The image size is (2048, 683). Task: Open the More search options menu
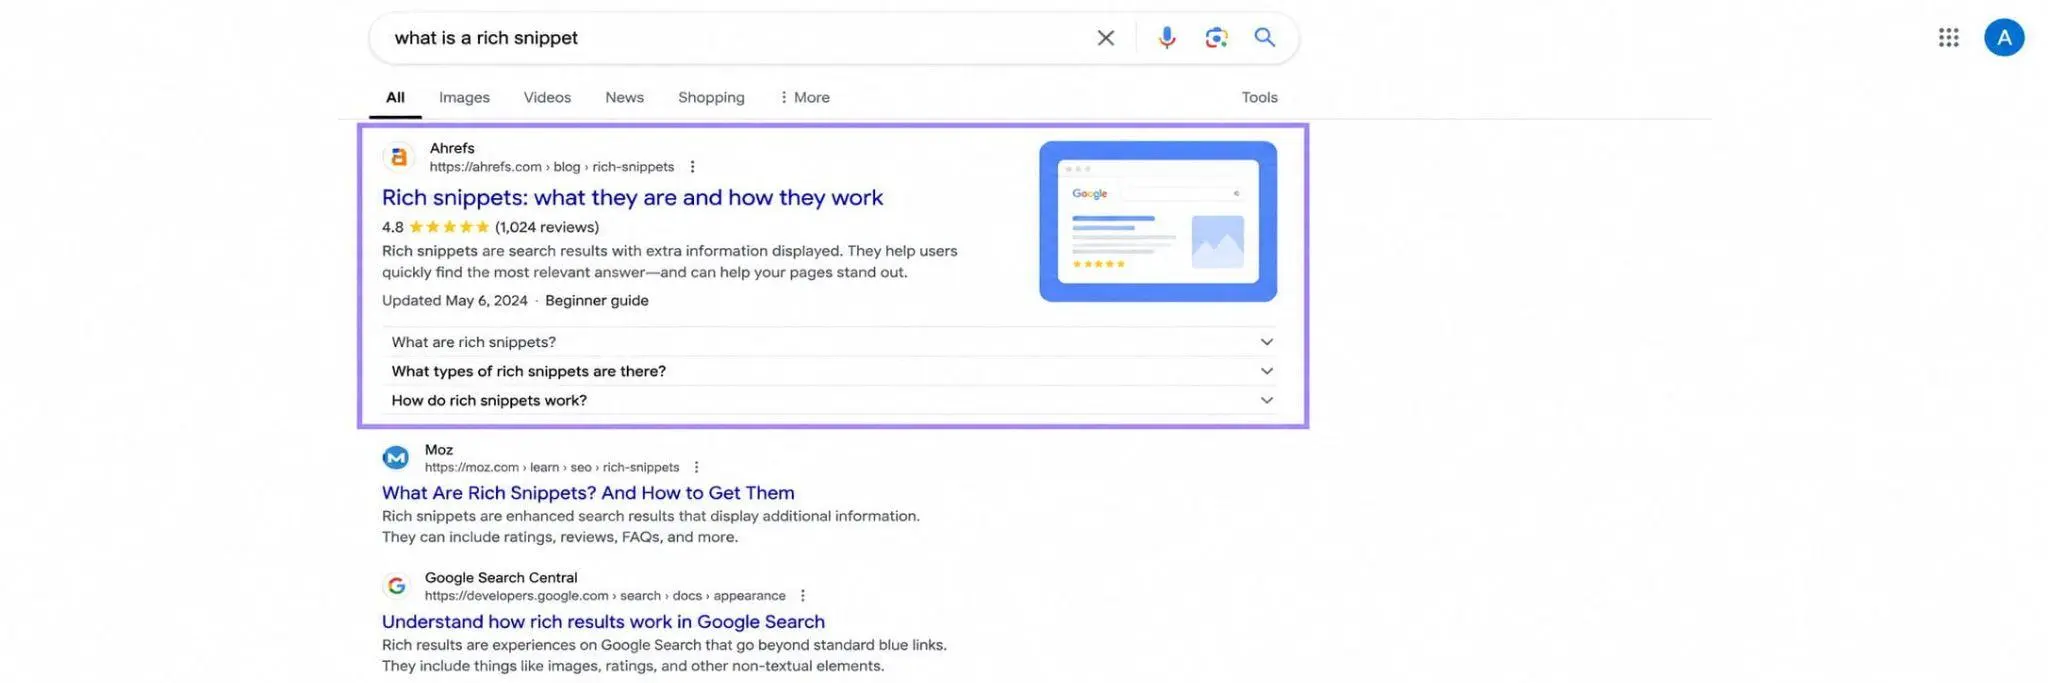(804, 97)
